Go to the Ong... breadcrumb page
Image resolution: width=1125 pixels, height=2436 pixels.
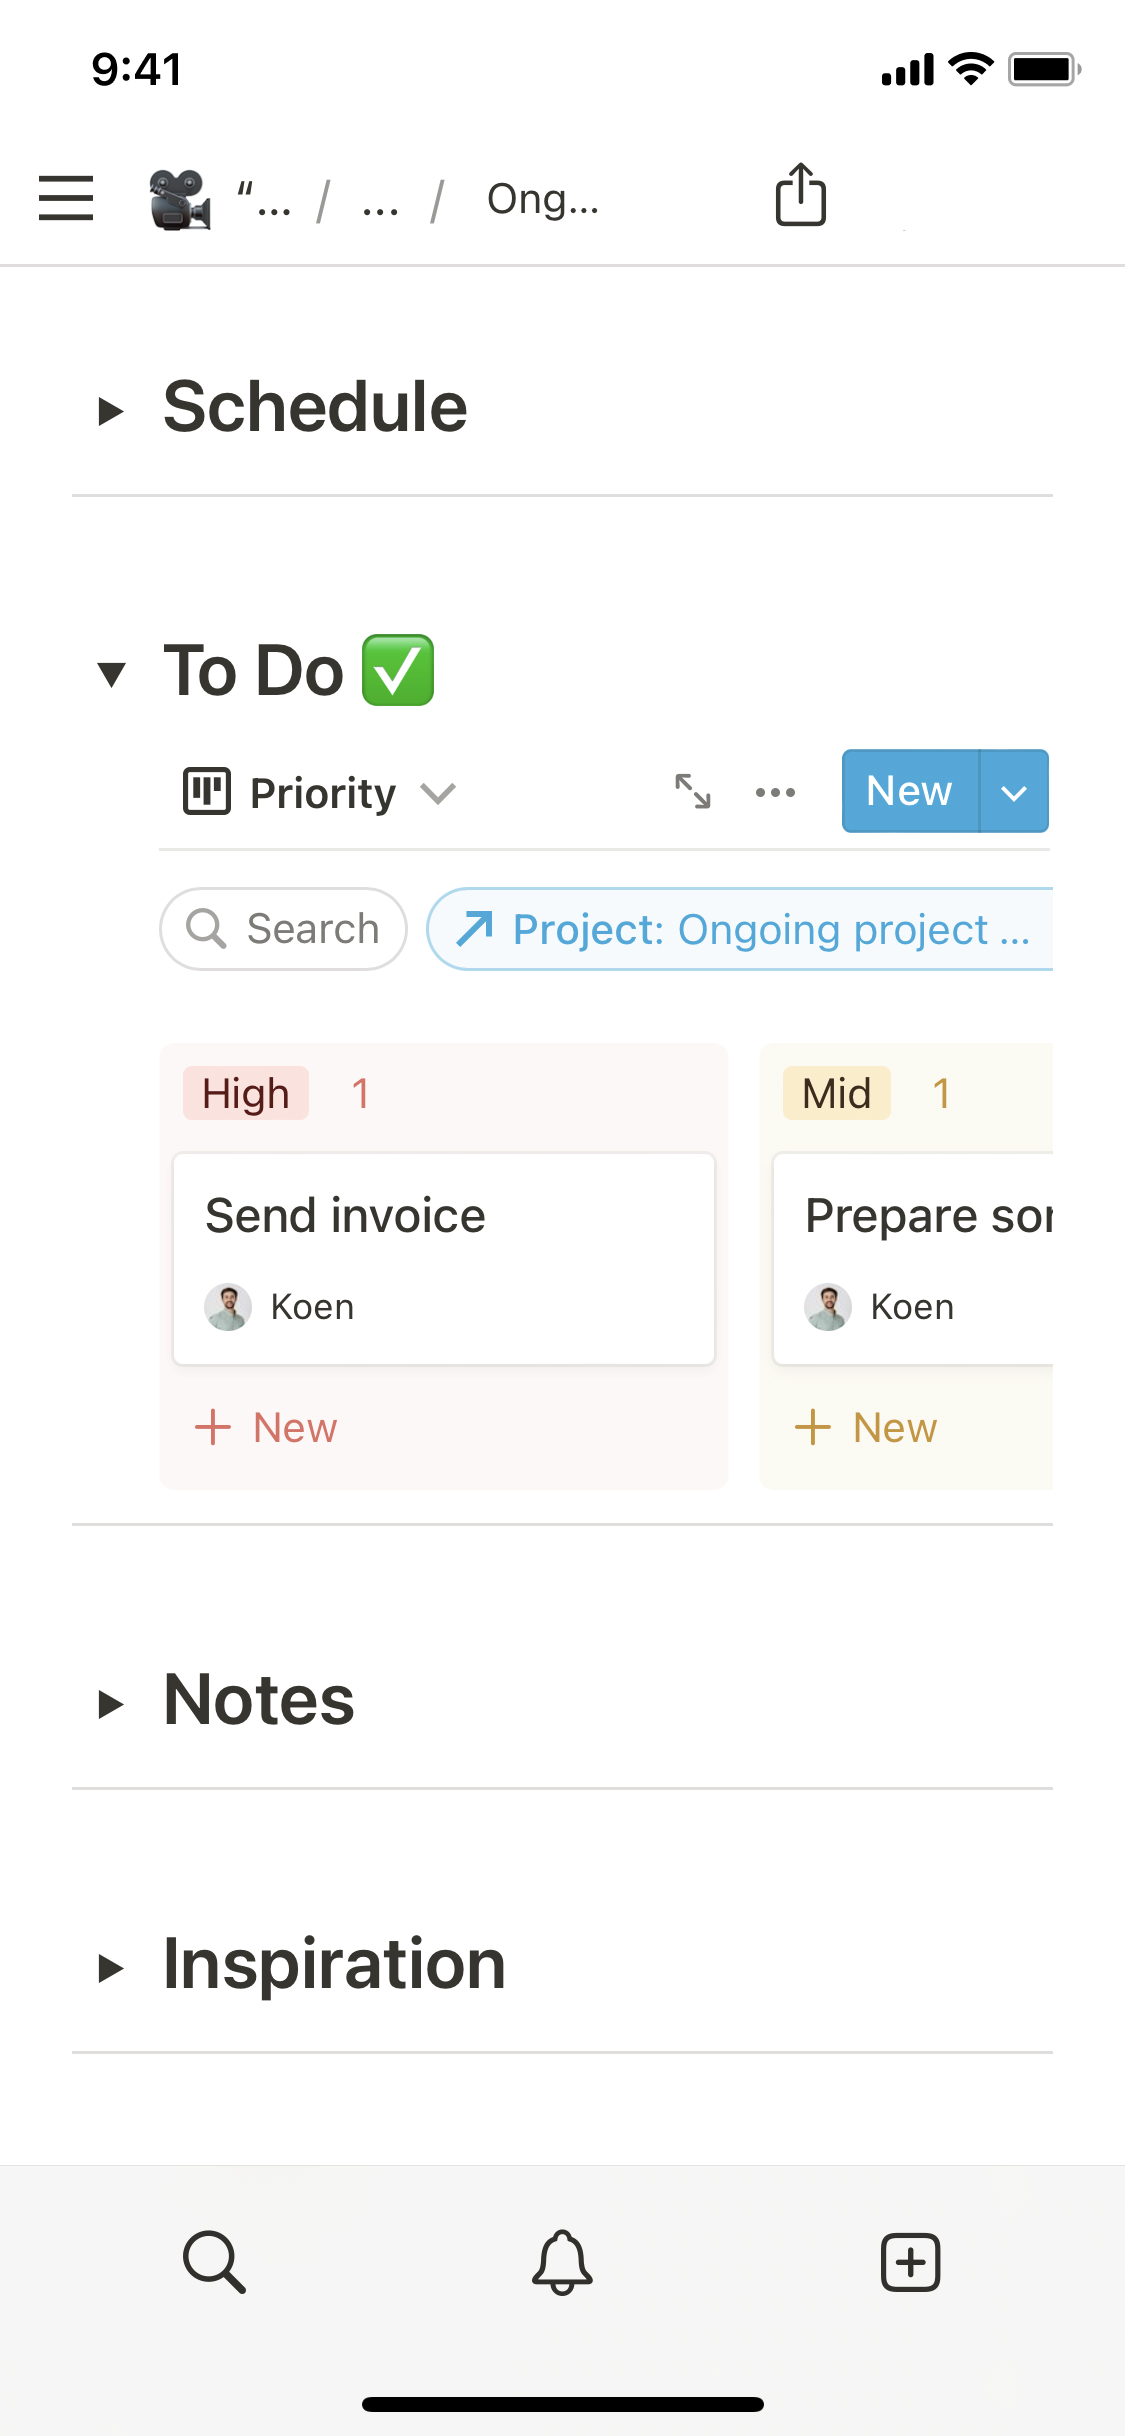tap(542, 199)
